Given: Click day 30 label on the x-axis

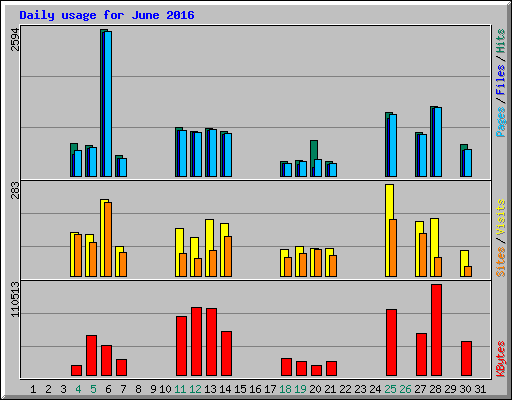Looking at the screenshot, I should pyautogui.click(x=465, y=389).
